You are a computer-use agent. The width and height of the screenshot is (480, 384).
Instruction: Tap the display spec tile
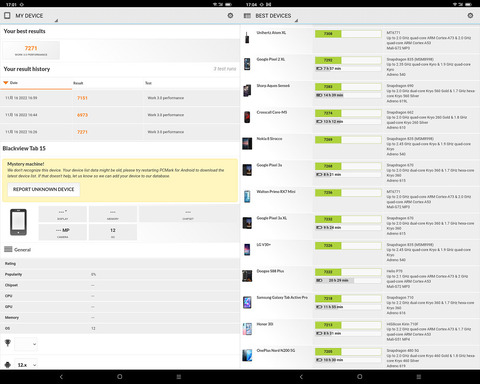pyautogui.click(x=63, y=214)
